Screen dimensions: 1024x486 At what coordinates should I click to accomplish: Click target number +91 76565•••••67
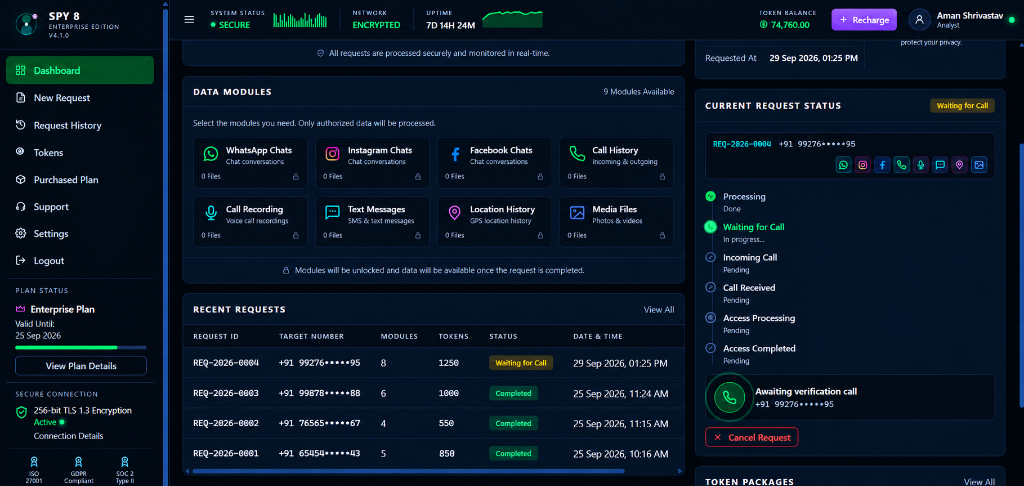(319, 423)
